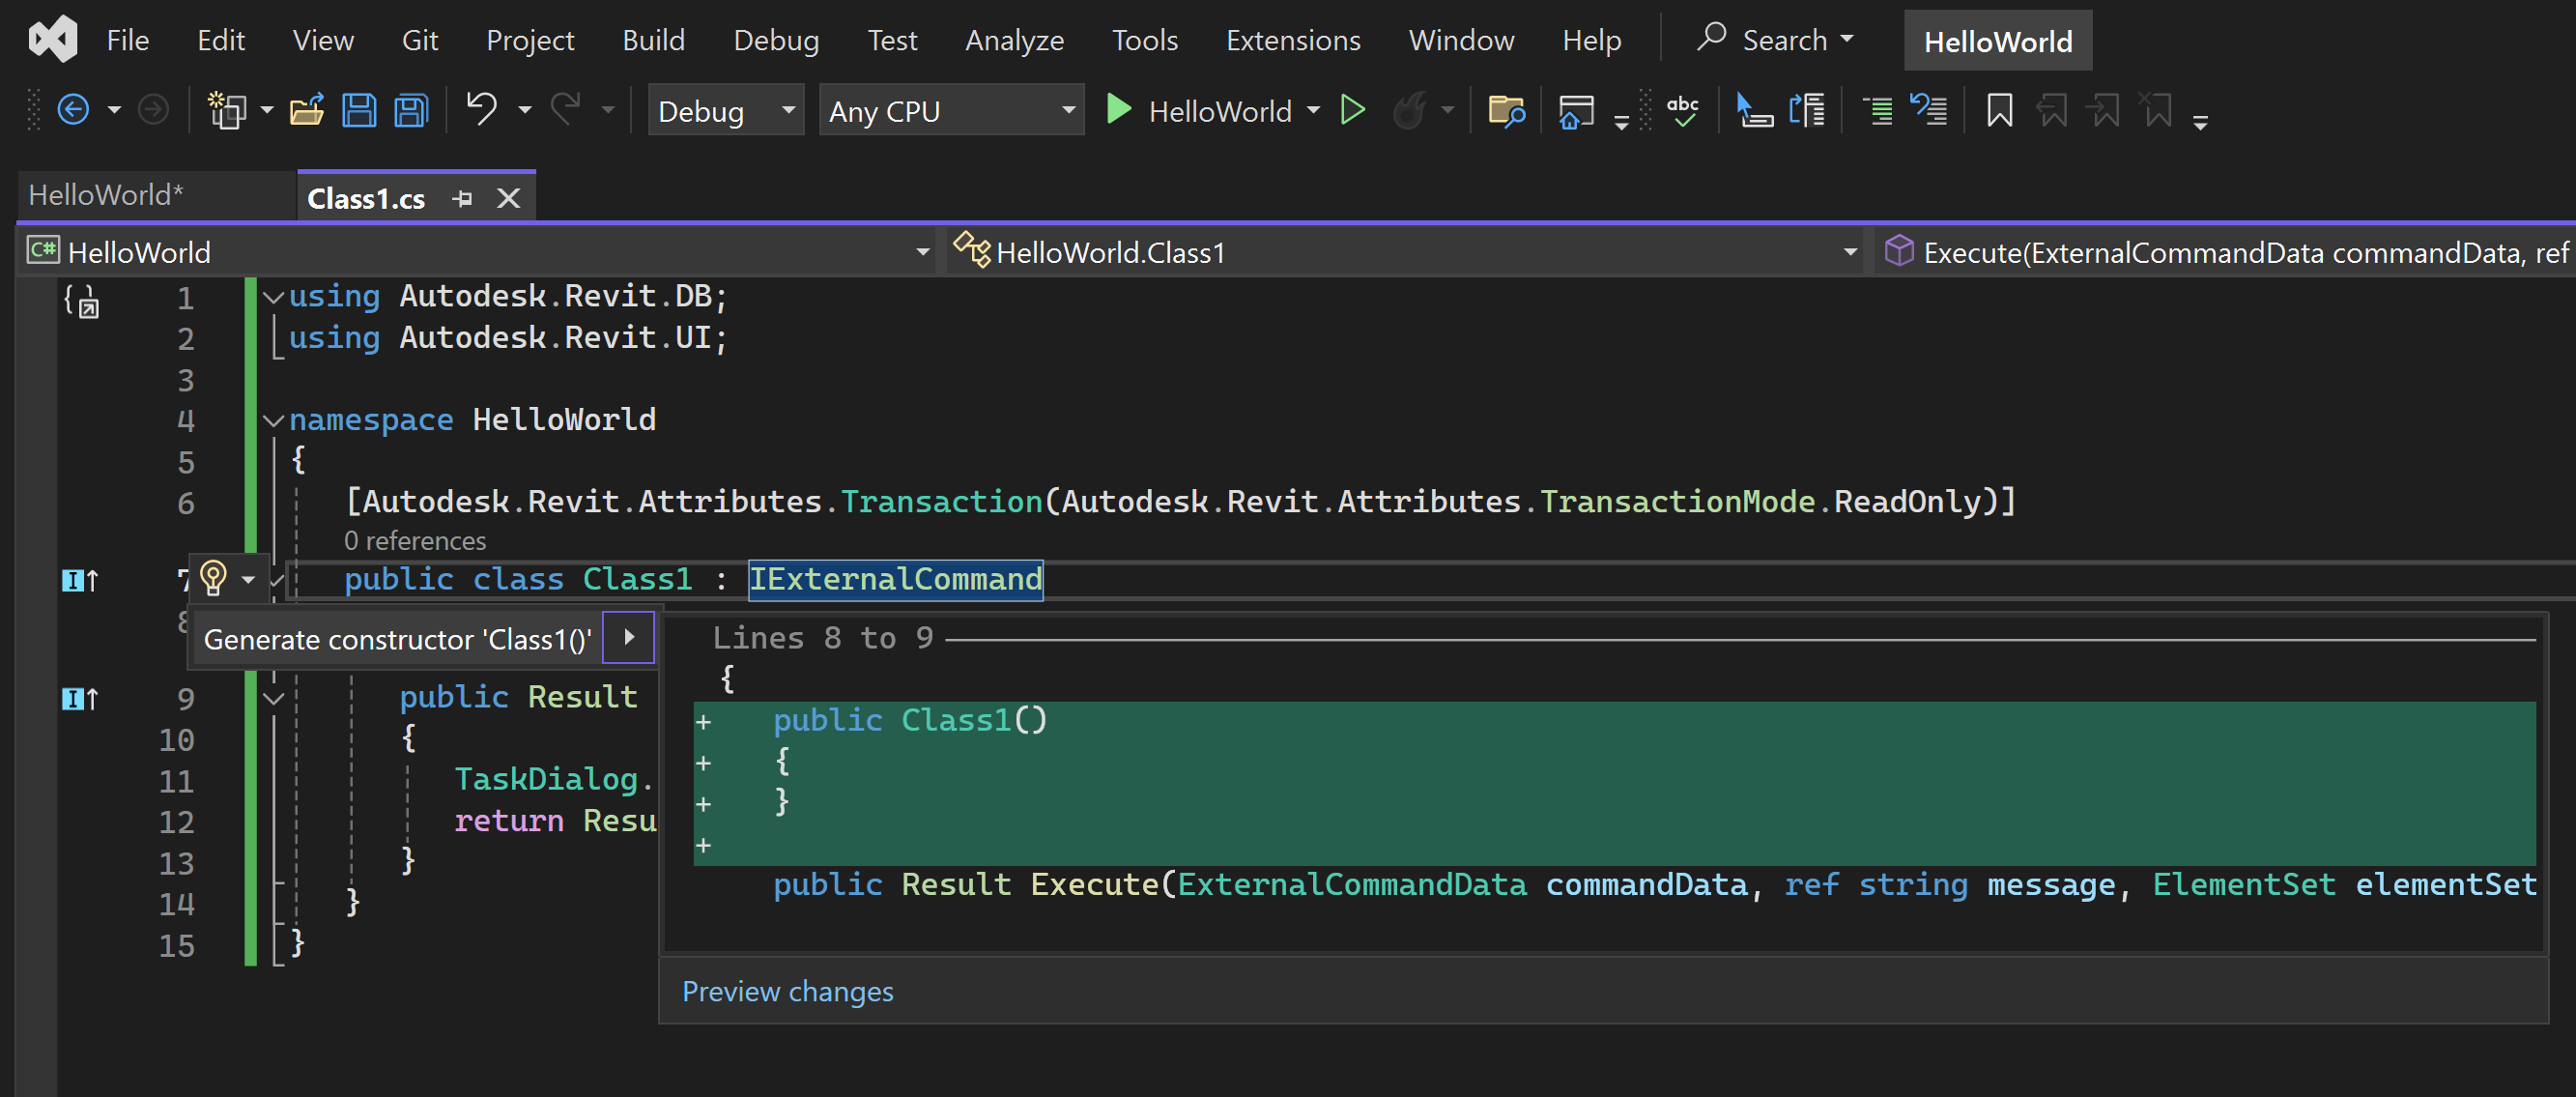The width and height of the screenshot is (2576, 1097).
Task: Open the HelloWorld project scope dropdown
Action: tap(479, 252)
